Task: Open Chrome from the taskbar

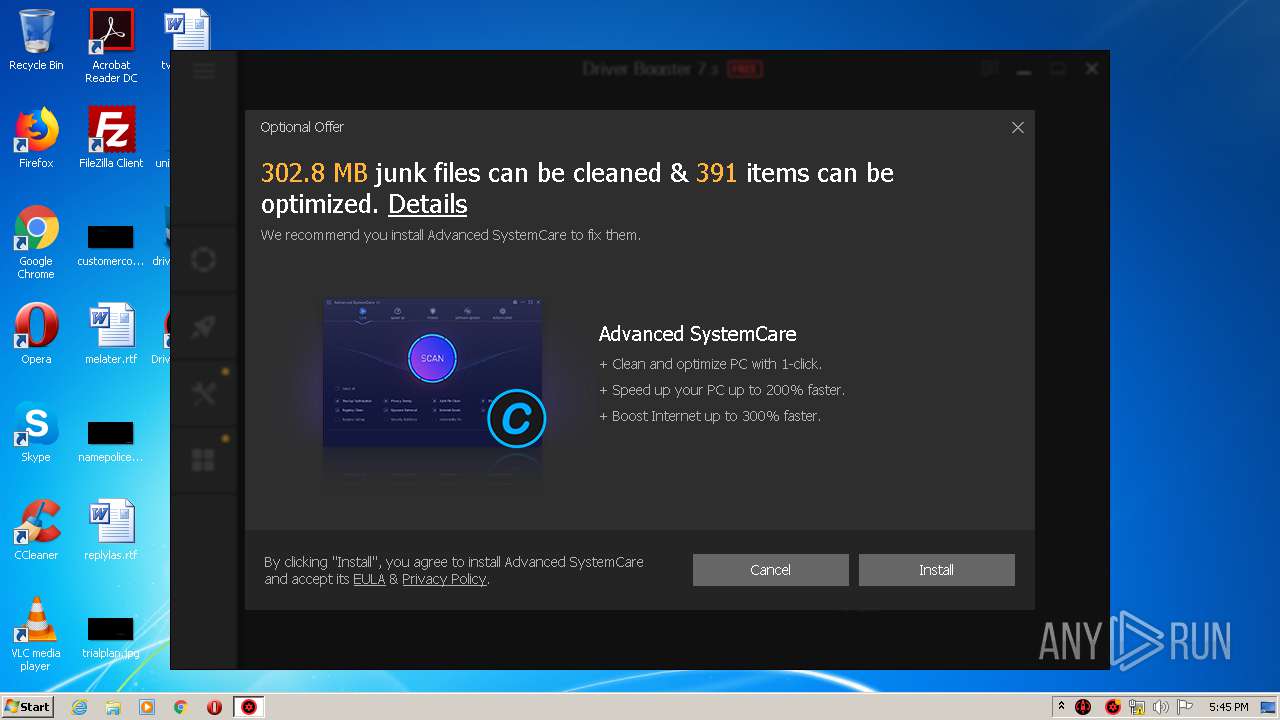Action: tap(180, 707)
